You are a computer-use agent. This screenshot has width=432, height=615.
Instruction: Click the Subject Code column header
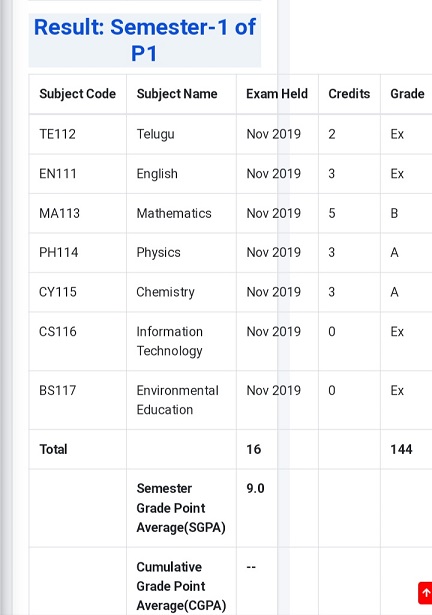click(x=78, y=94)
